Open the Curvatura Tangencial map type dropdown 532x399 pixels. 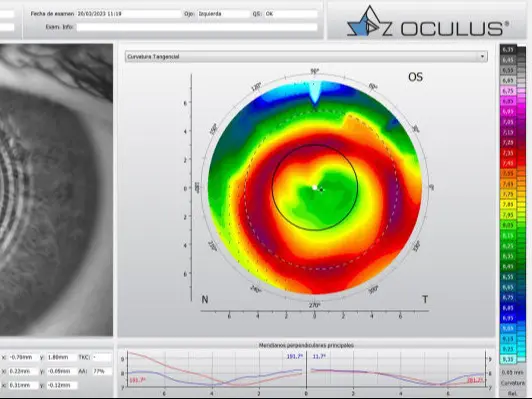coord(306,56)
